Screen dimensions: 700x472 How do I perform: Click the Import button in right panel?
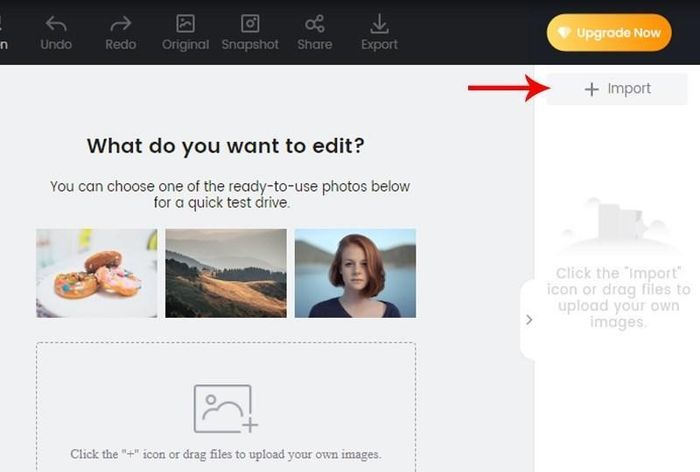point(617,89)
